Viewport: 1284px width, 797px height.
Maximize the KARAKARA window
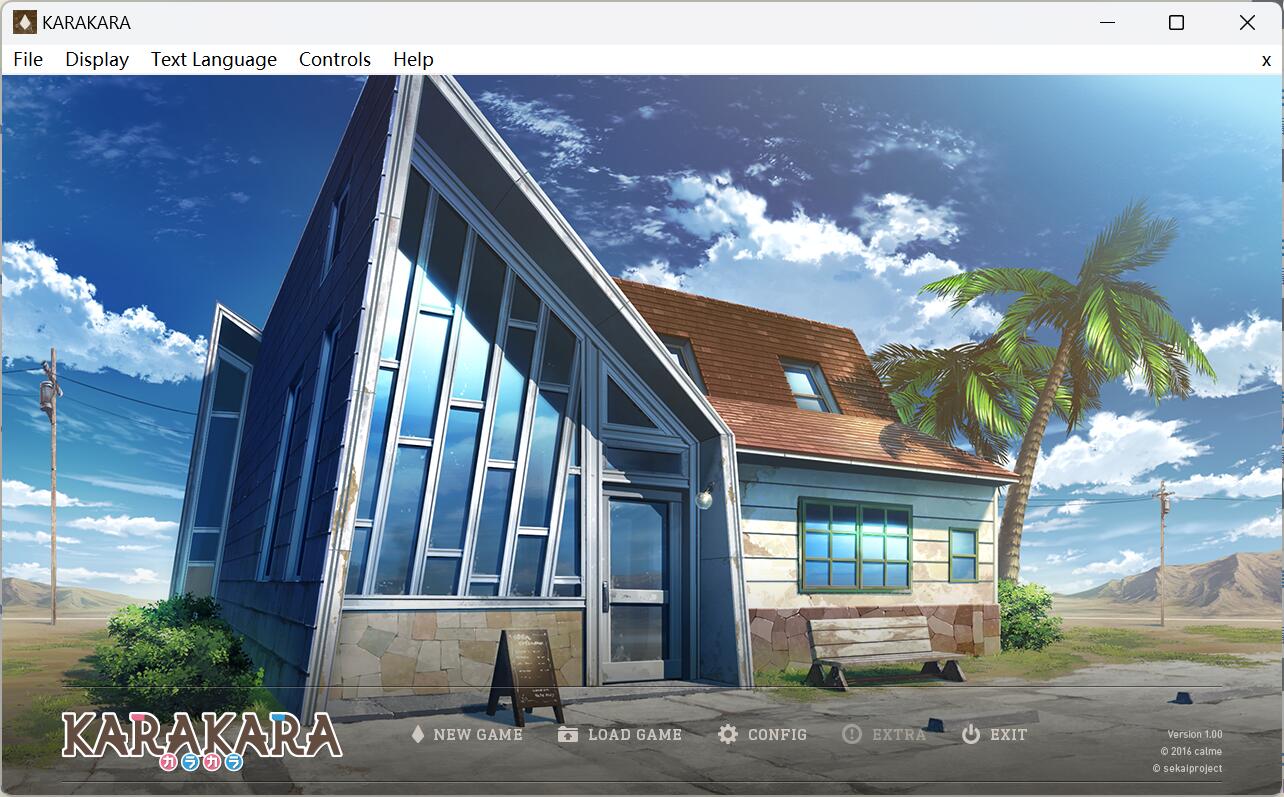click(1176, 22)
